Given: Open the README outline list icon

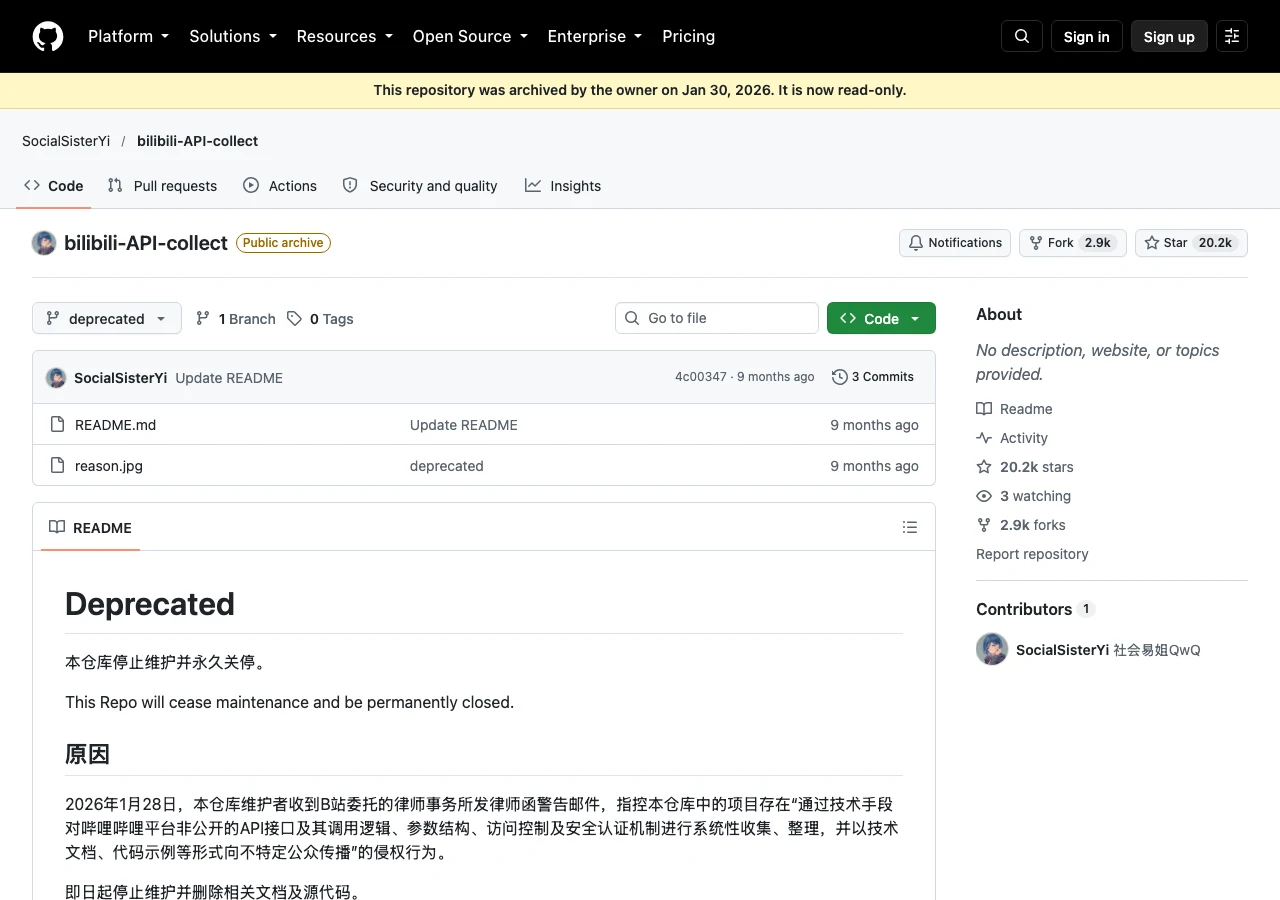Looking at the screenshot, I should point(910,527).
